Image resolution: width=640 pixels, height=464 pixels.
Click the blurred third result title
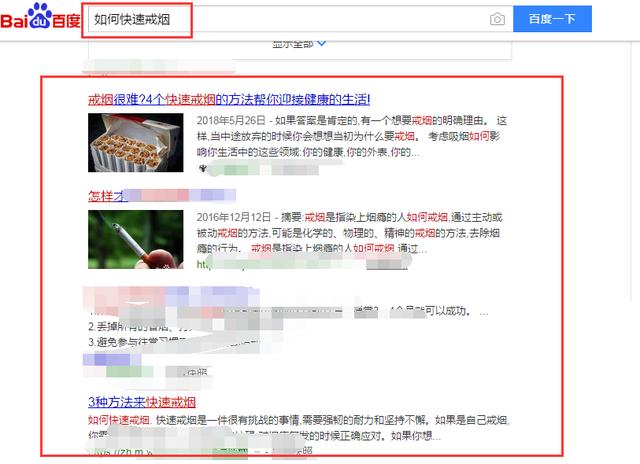[171, 297]
